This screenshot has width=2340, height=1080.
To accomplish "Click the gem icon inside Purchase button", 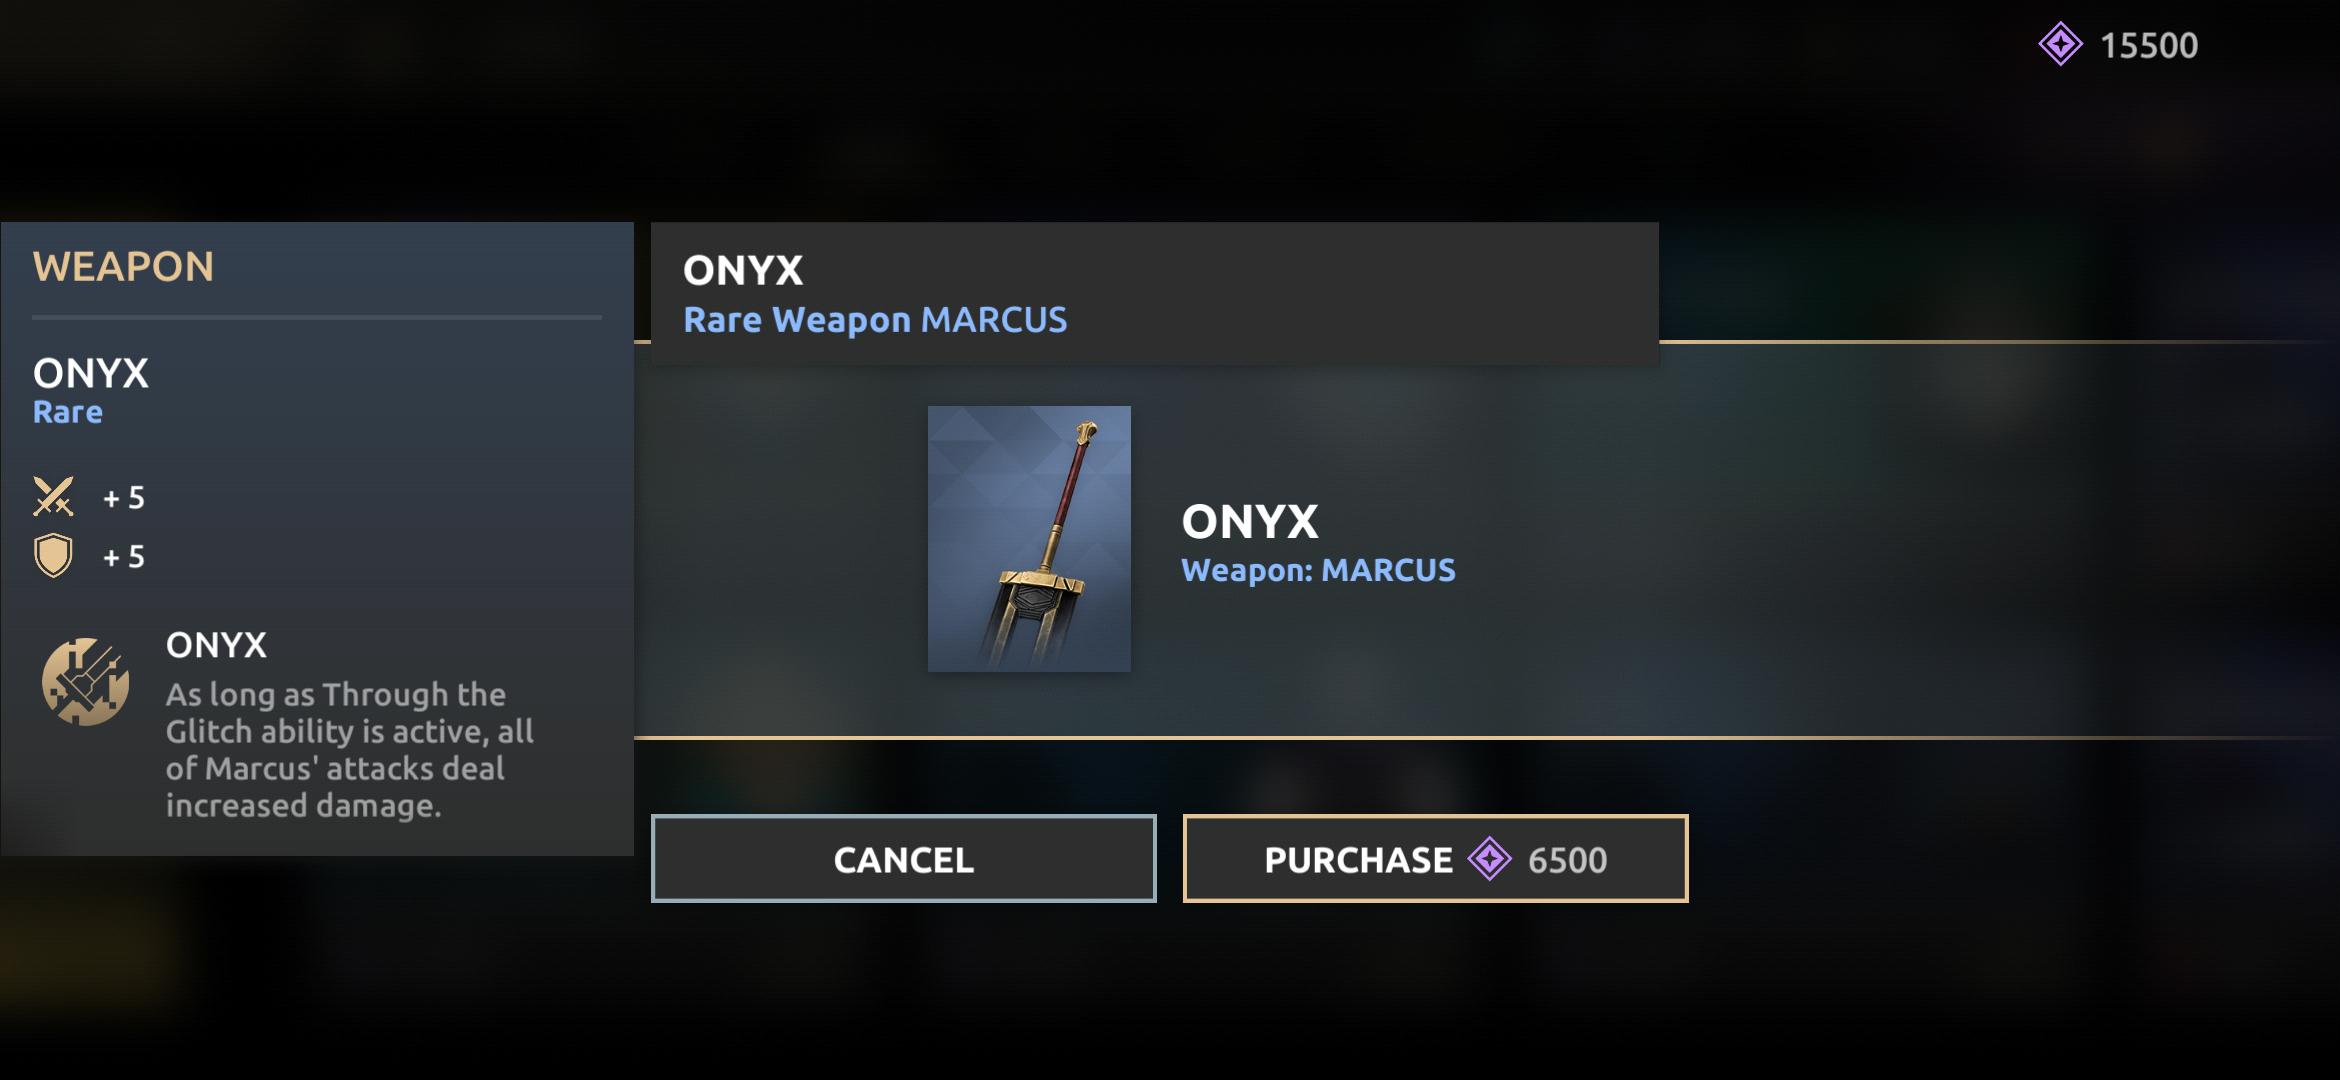I will [x=1489, y=859].
